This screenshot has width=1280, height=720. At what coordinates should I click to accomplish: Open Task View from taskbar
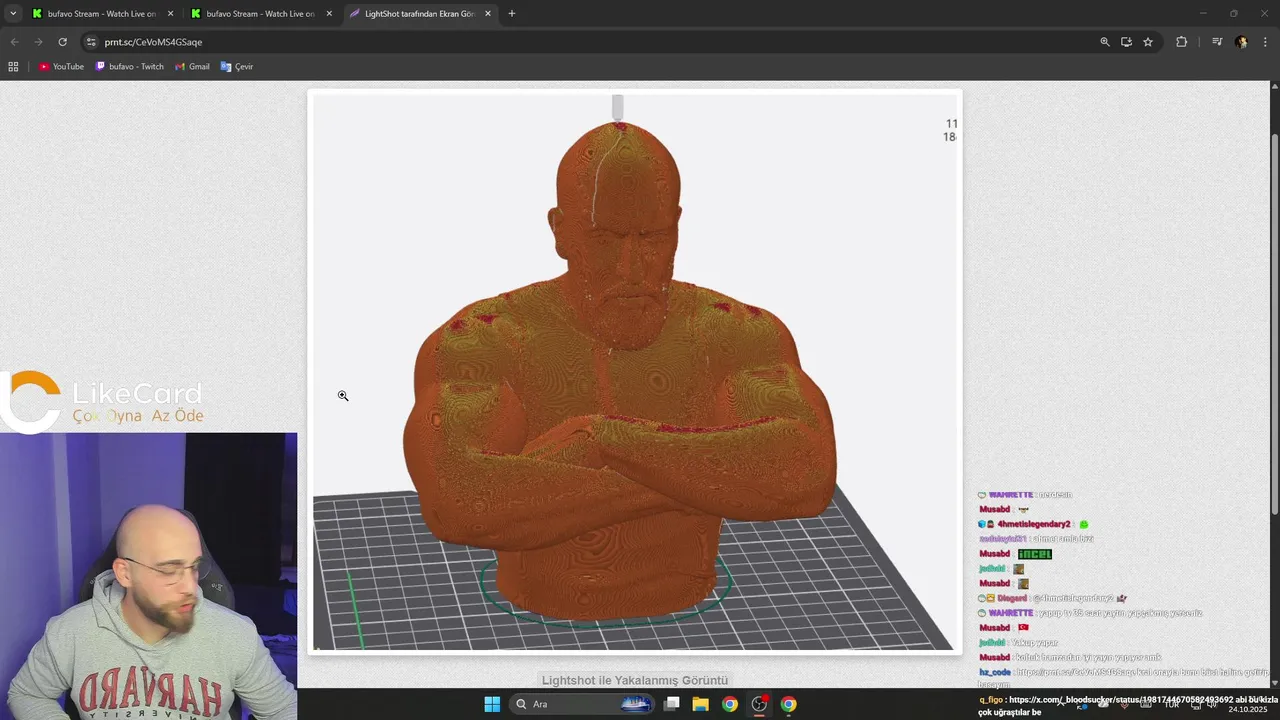point(672,704)
